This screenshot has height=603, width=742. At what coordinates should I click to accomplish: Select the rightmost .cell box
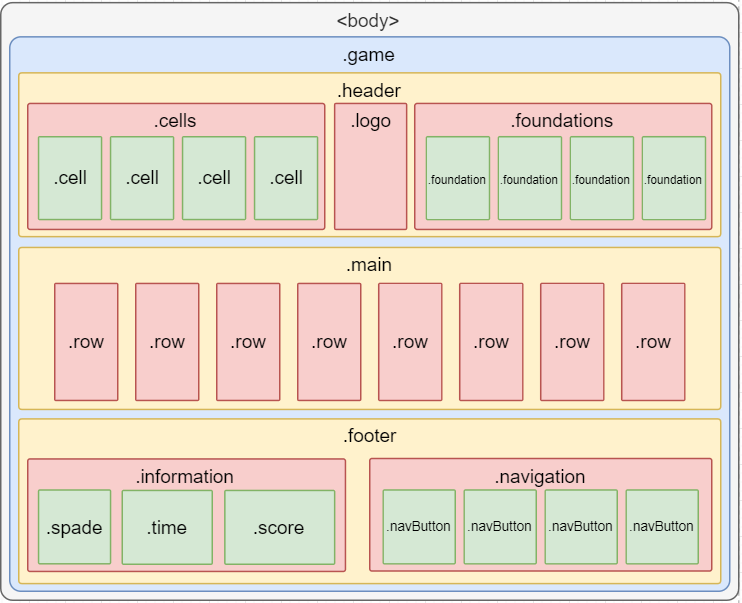pos(286,178)
